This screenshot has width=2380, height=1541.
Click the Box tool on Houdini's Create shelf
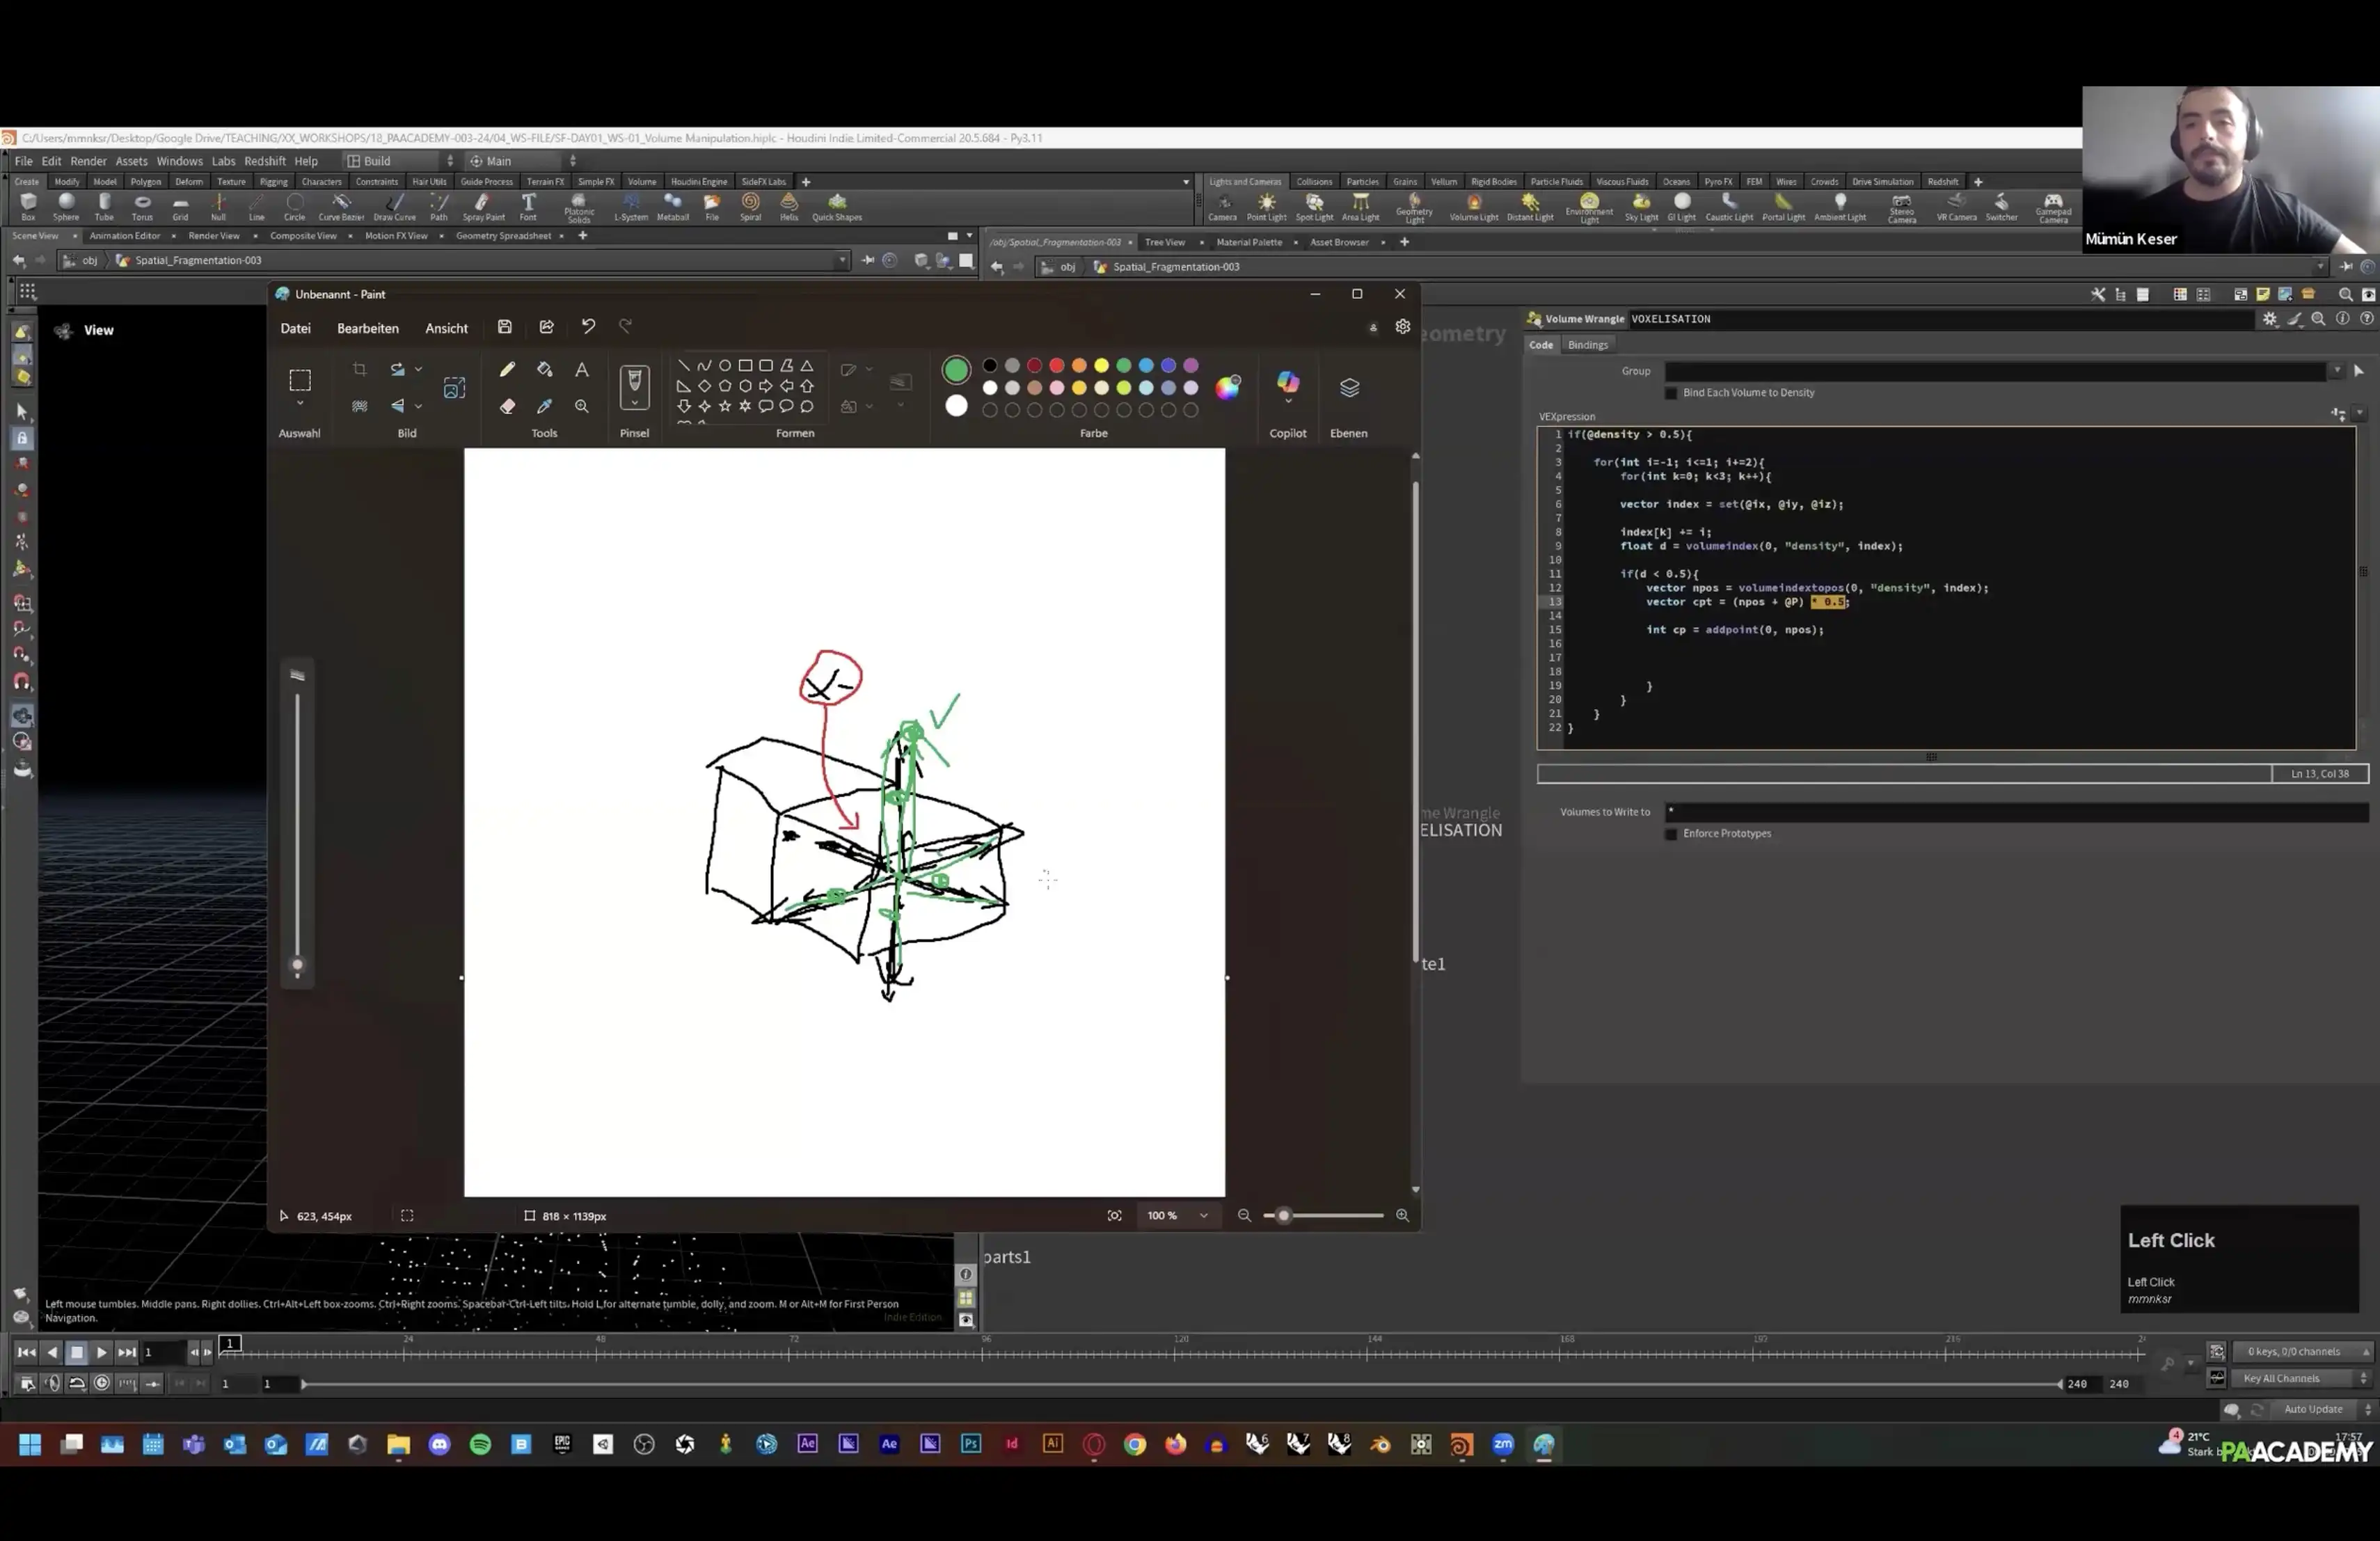[28, 207]
